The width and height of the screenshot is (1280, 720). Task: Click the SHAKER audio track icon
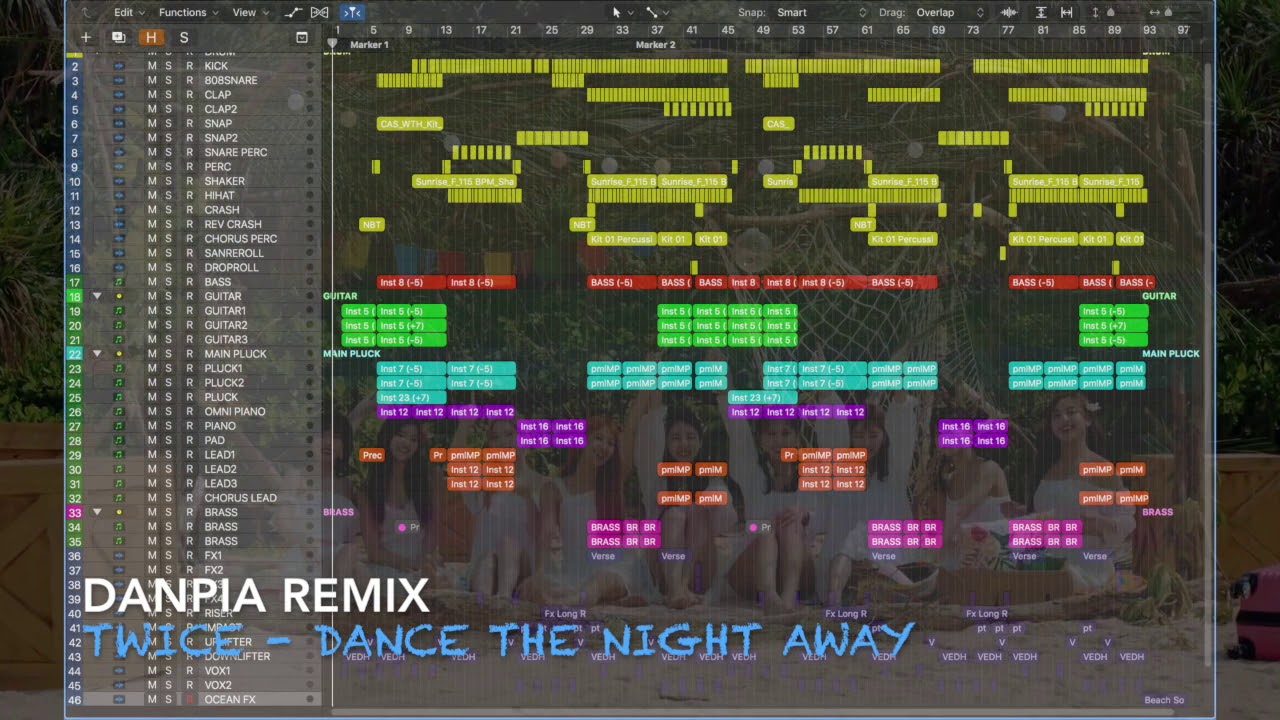tap(119, 181)
